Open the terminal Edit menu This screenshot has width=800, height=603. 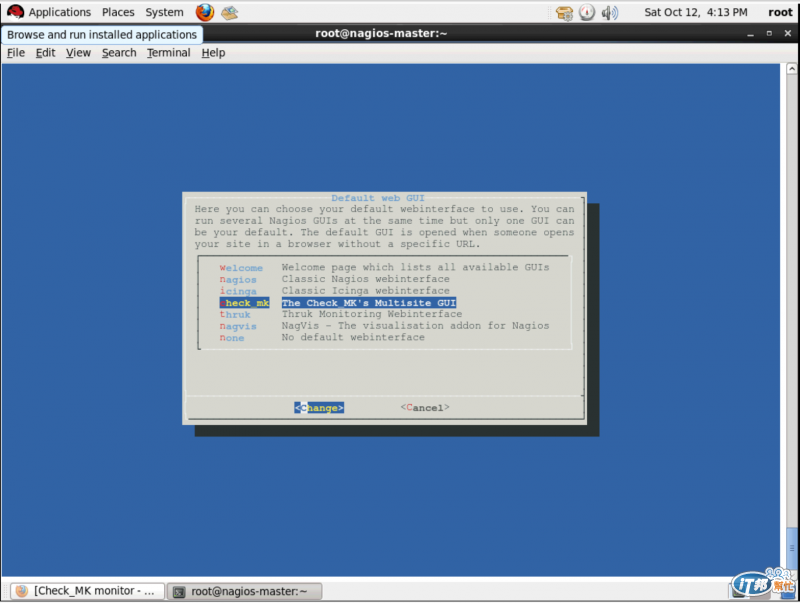pyautogui.click(x=45, y=53)
